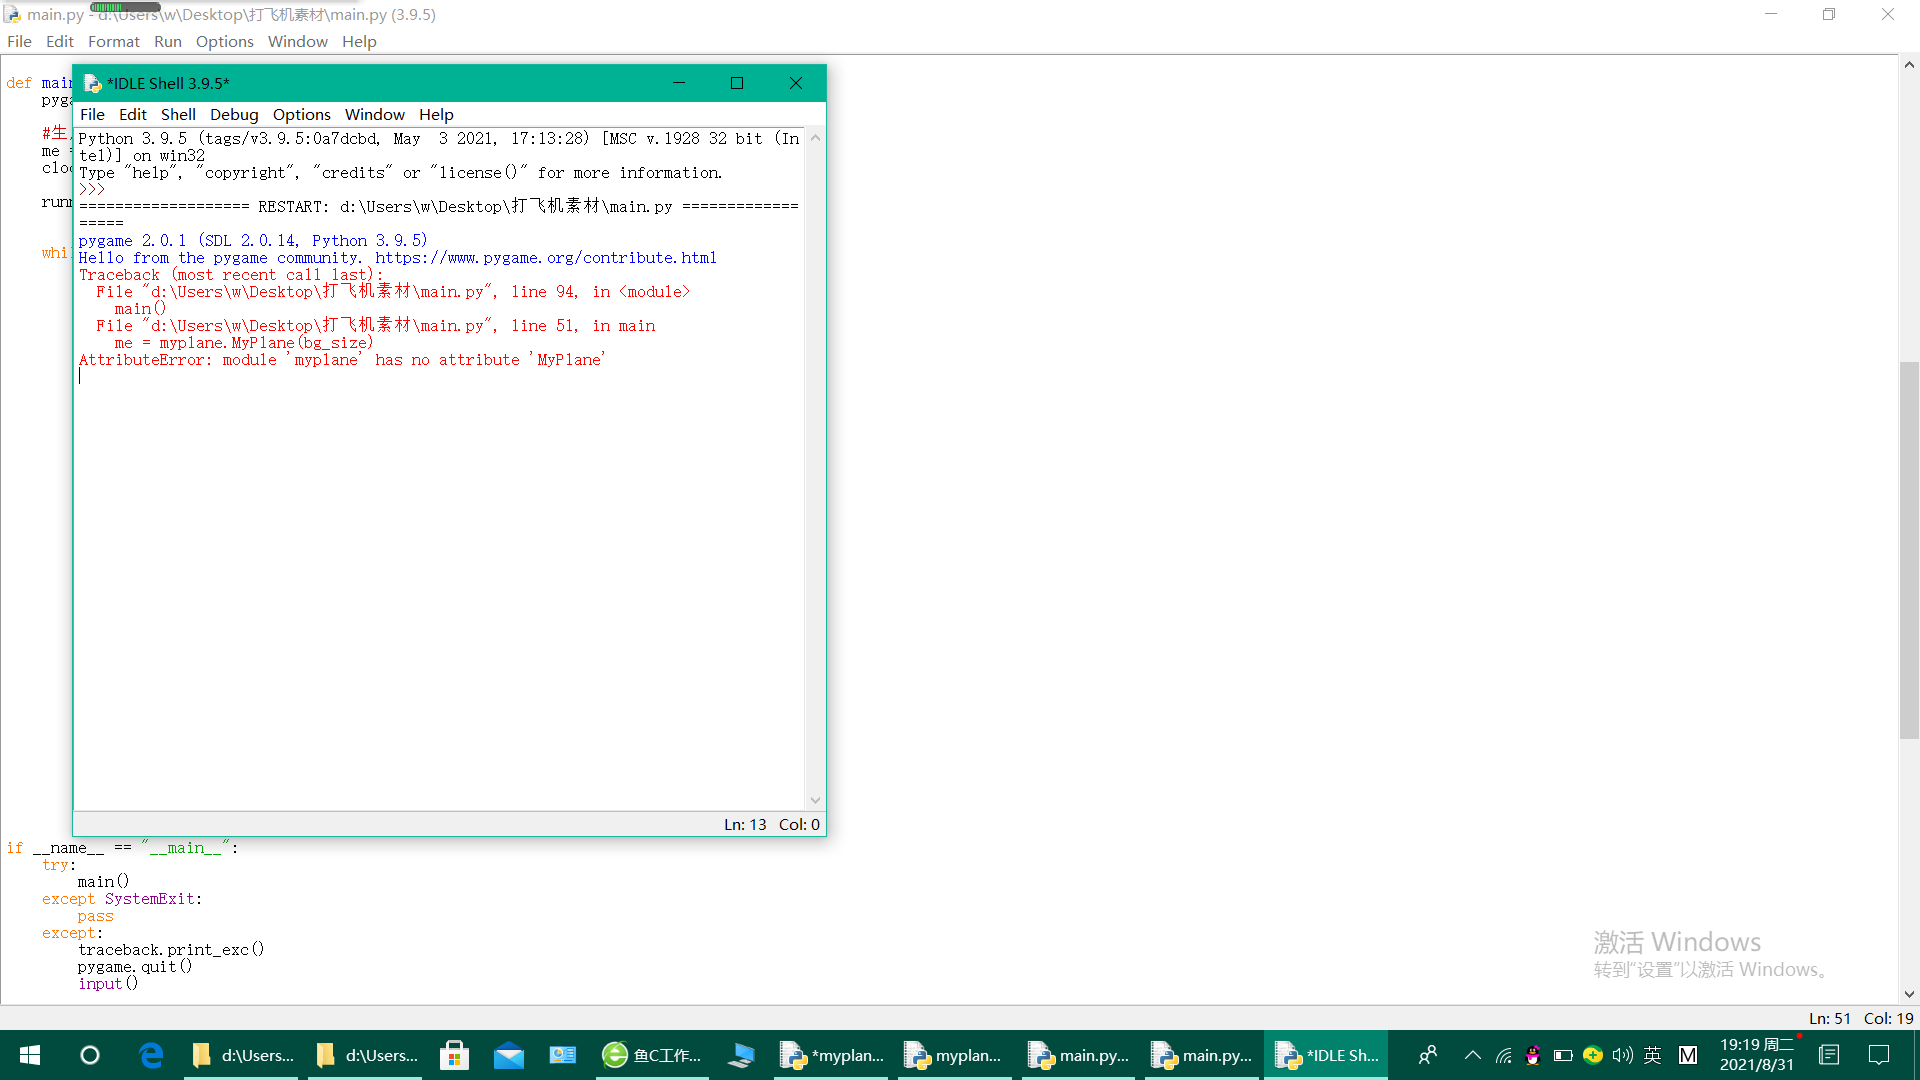Click the IDLE Shell Python title icon
Image resolution: width=1920 pixels, height=1080 pixels.
click(92, 83)
